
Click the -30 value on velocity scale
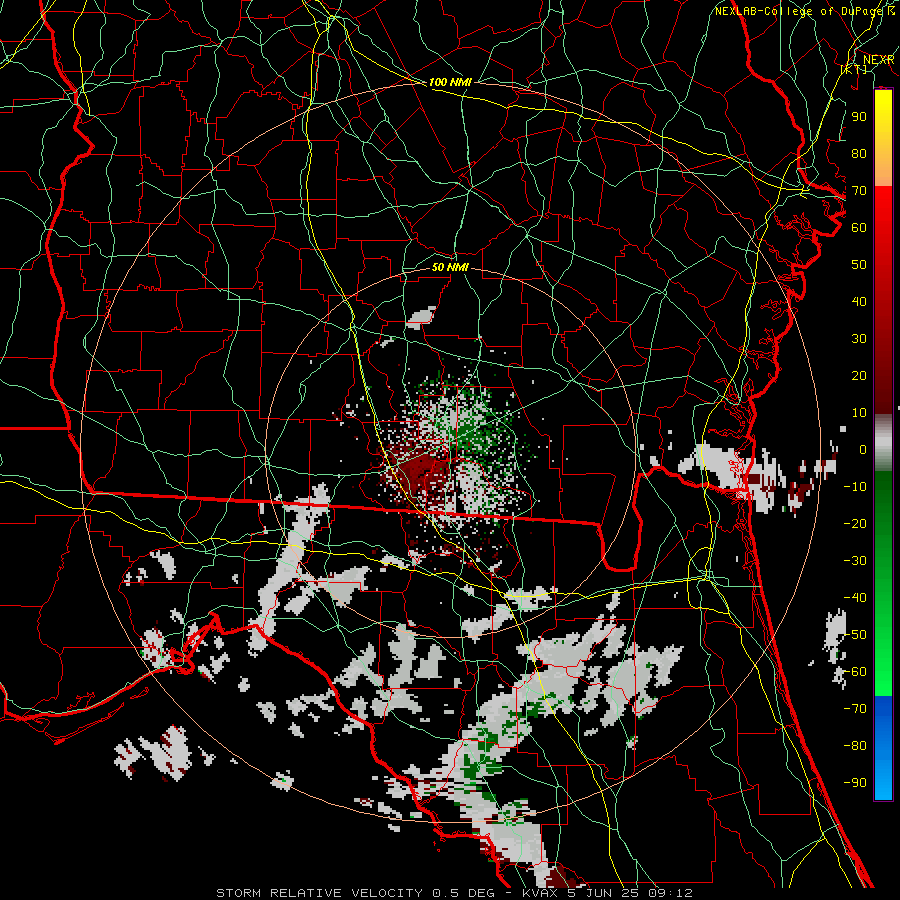pos(855,561)
